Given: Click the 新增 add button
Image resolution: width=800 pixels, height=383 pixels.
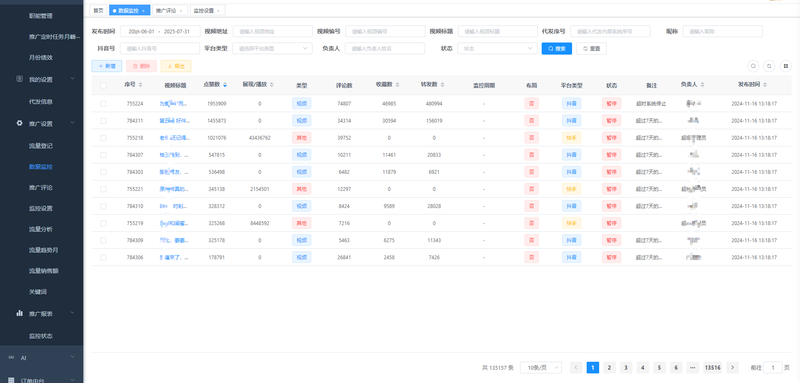Looking at the screenshot, I should coord(107,66).
